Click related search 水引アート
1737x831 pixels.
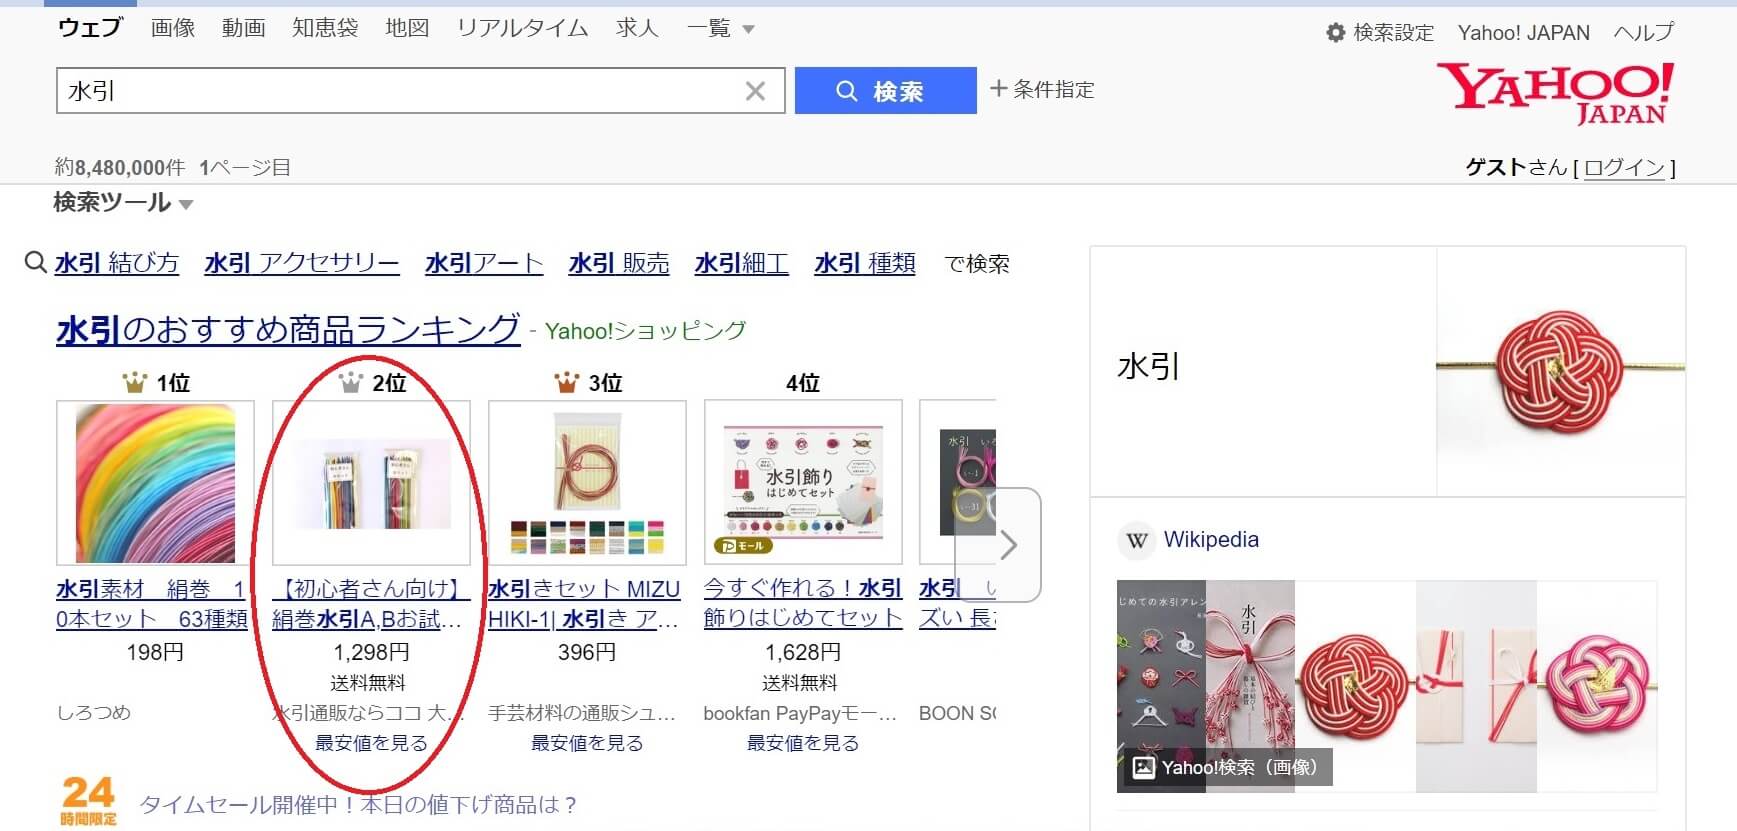(x=484, y=263)
